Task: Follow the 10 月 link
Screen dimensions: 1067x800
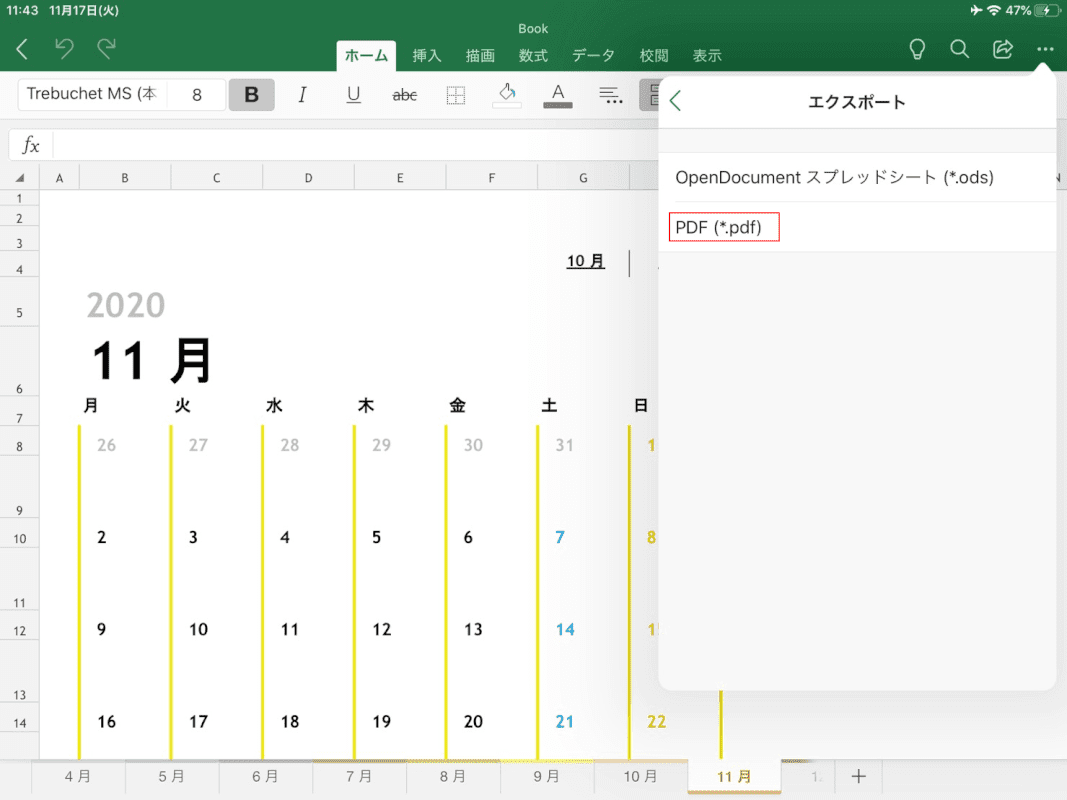Action: pyautogui.click(x=586, y=261)
